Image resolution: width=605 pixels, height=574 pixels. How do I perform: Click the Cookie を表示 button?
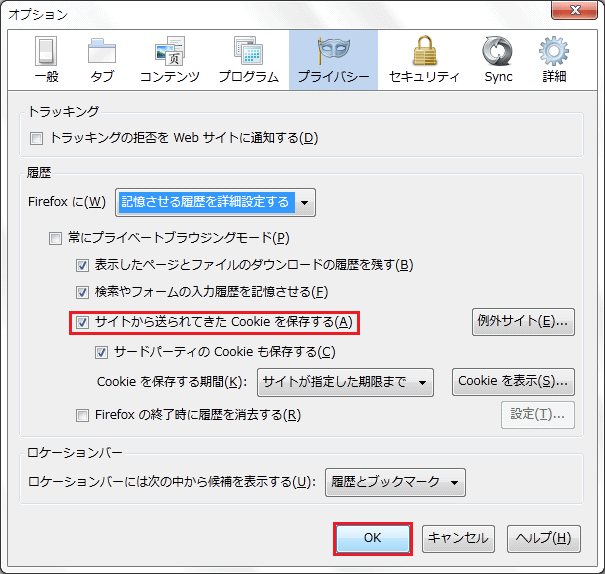point(513,382)
